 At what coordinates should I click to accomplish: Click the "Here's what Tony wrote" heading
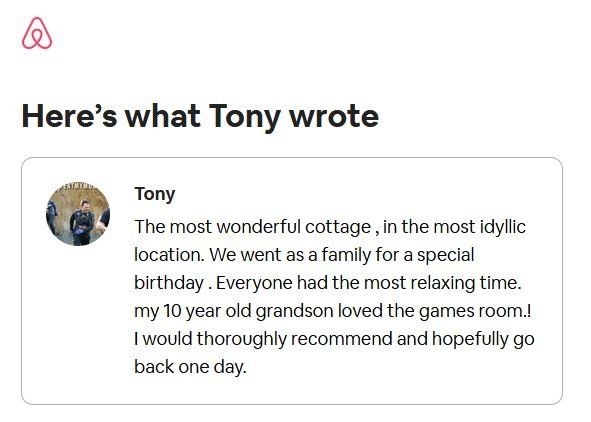200,117
